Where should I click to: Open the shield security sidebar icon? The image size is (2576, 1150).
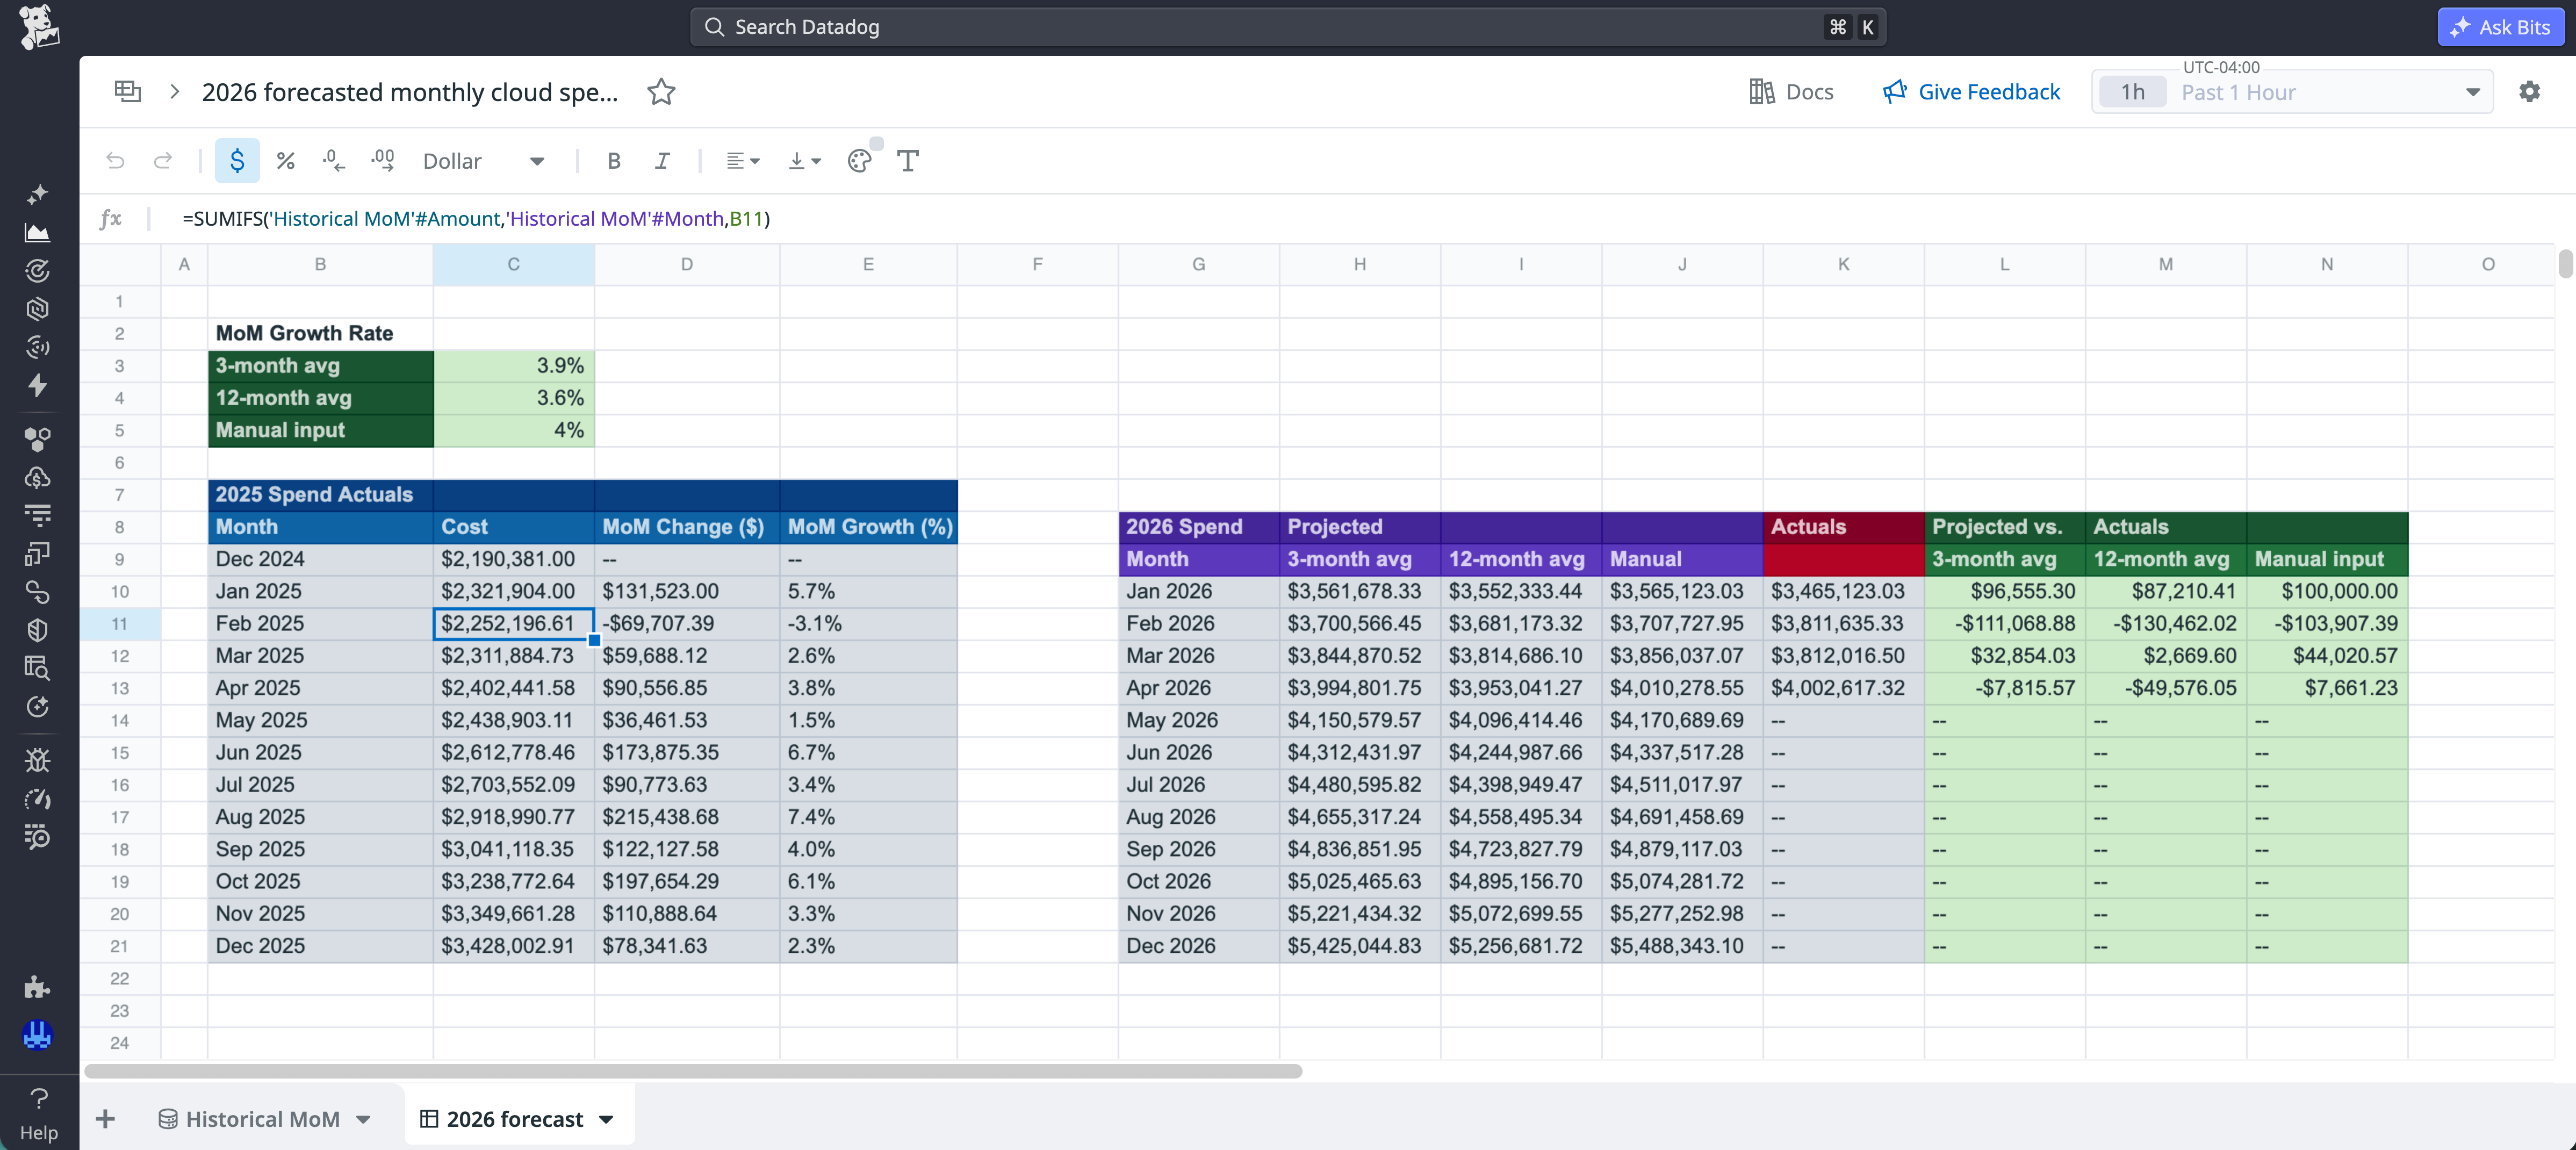coord(38,630)
